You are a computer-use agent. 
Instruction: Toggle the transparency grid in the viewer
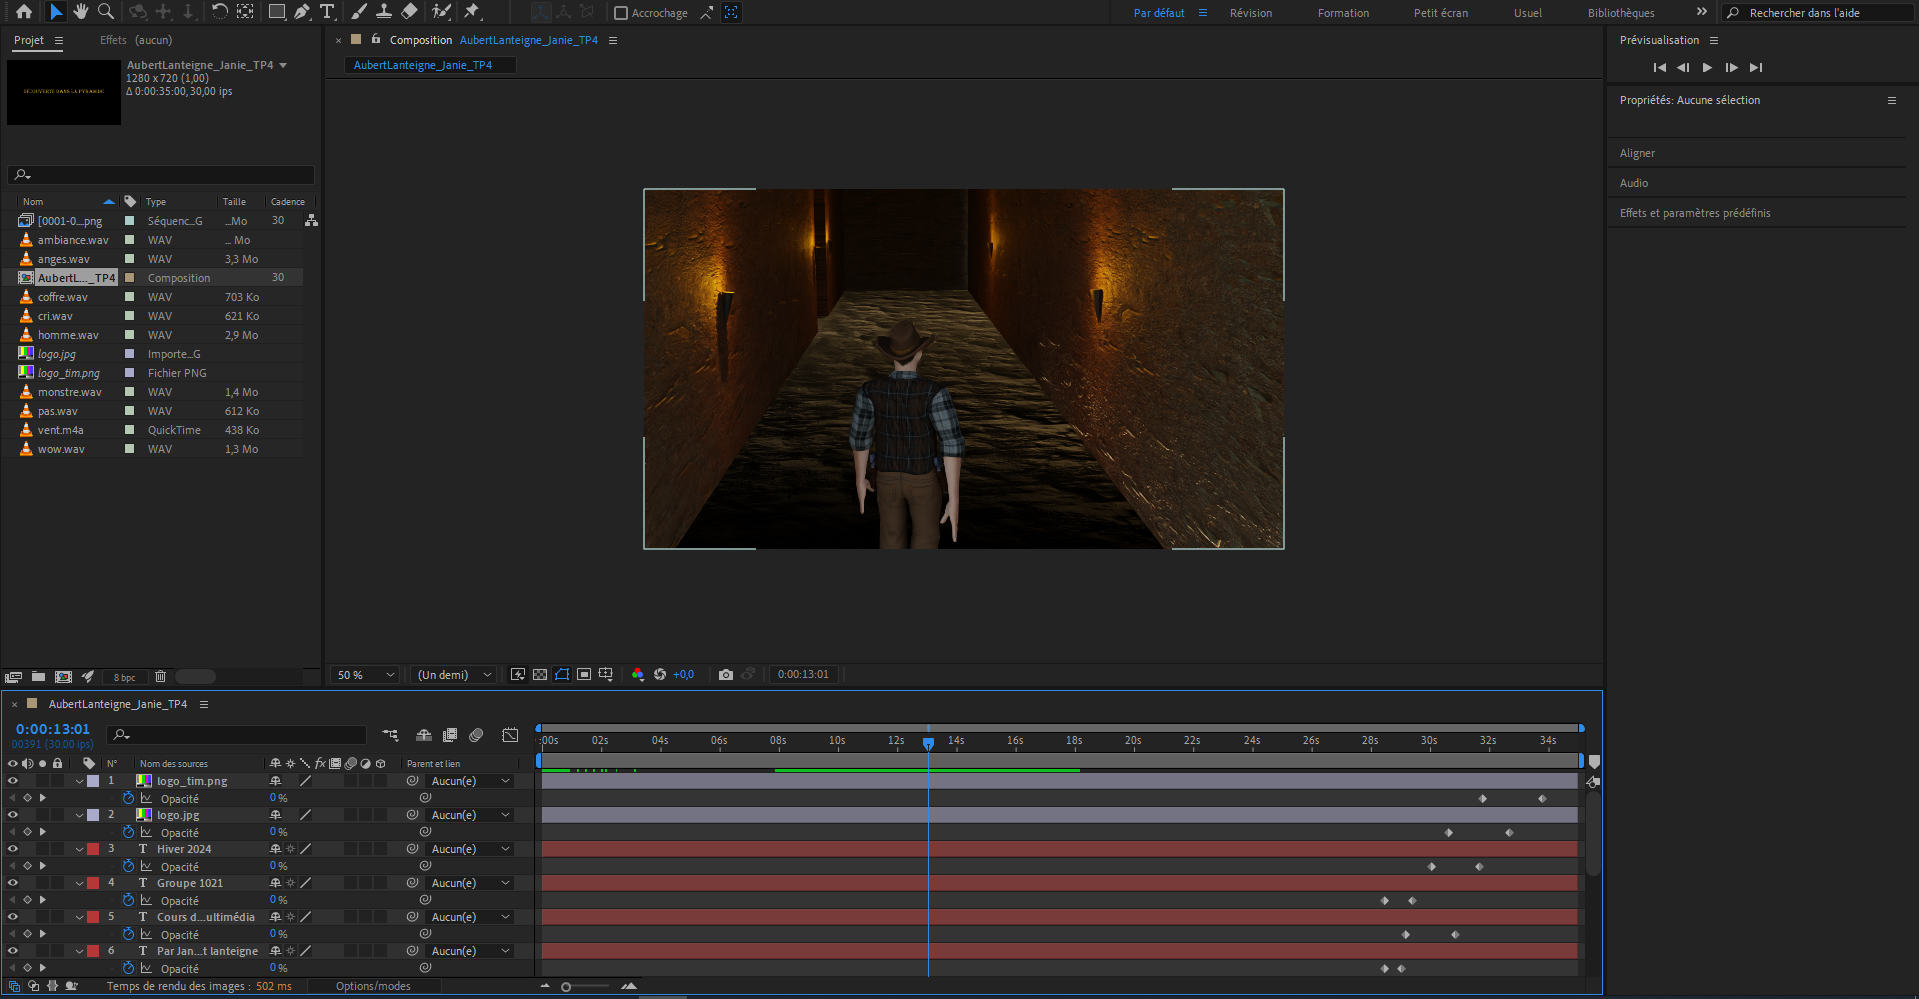540,675
